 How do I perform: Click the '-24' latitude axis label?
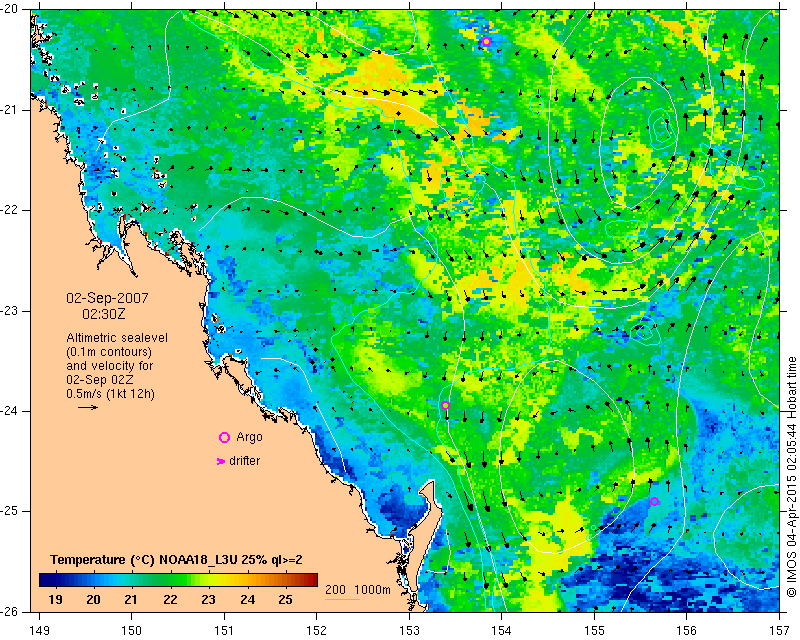click(10, 411)
